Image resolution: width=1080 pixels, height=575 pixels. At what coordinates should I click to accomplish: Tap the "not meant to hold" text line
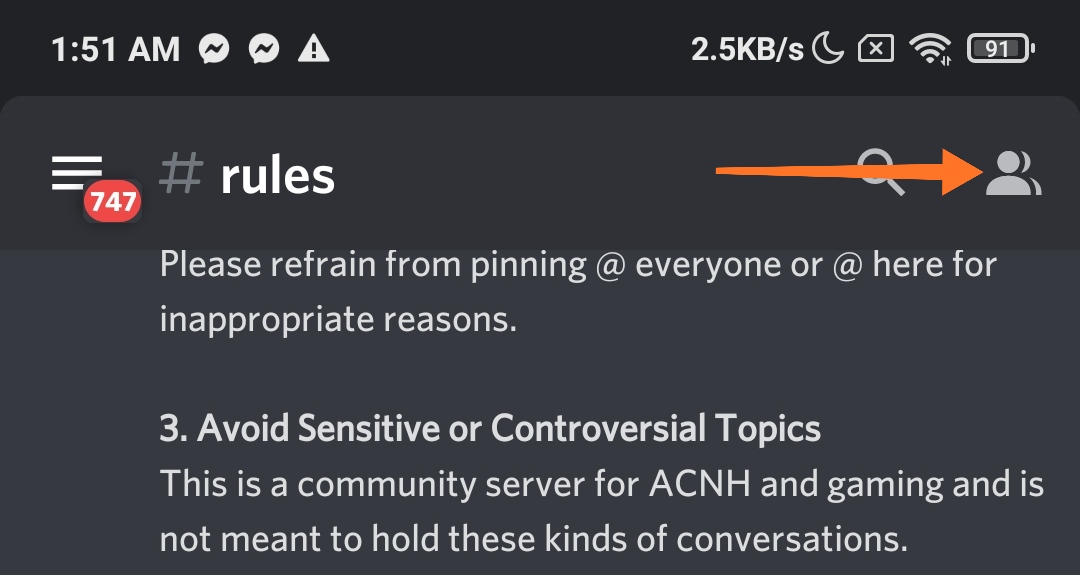533,539
